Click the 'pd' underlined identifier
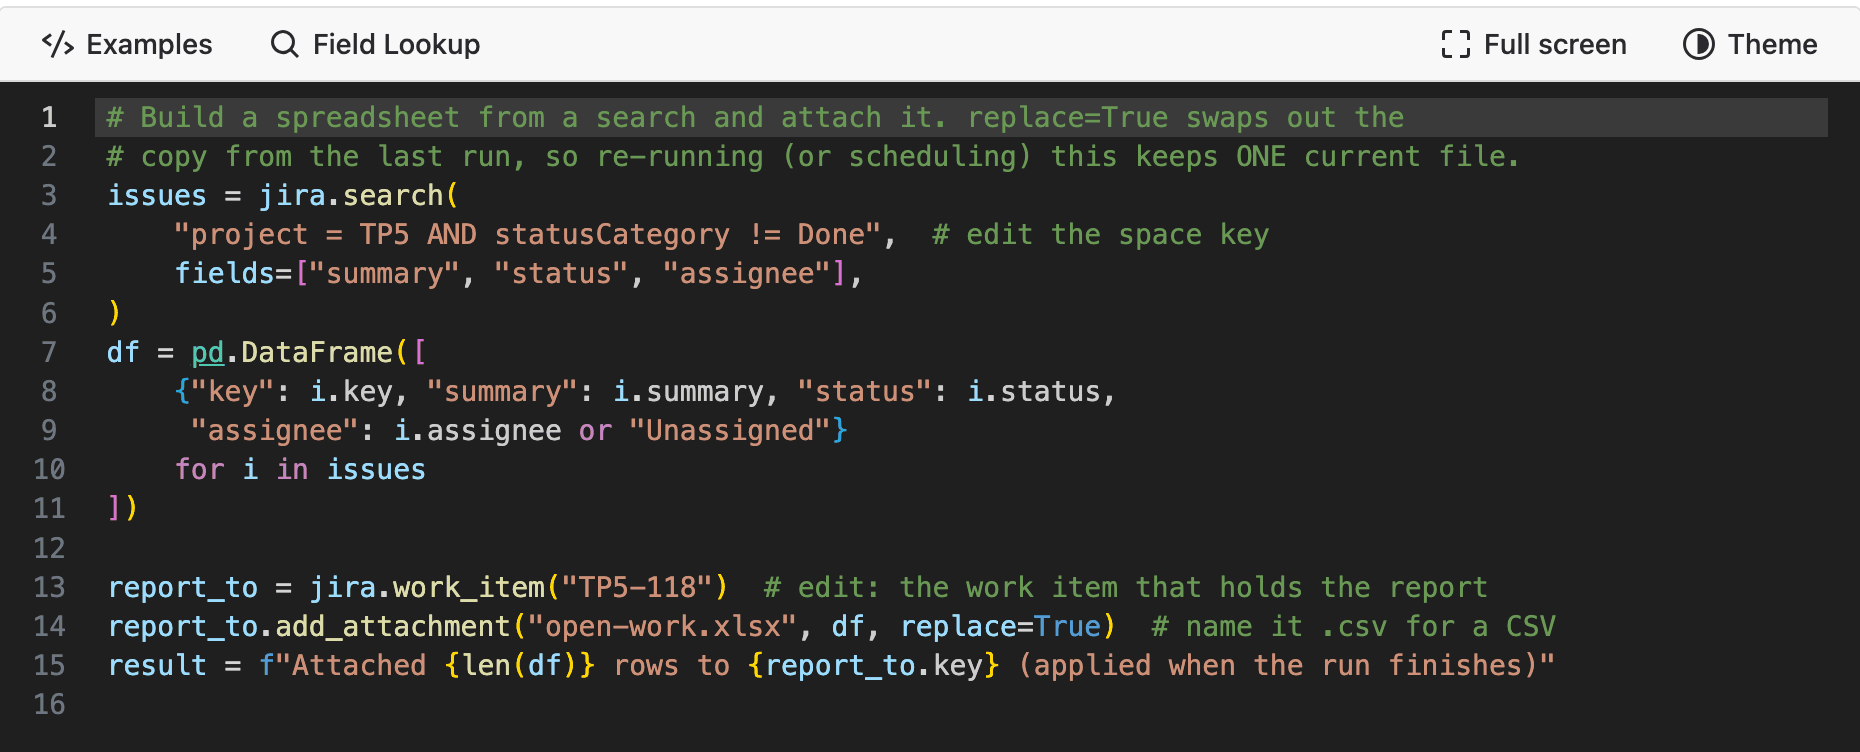Viewport: 1860px width, 752px height. [208, 352]
